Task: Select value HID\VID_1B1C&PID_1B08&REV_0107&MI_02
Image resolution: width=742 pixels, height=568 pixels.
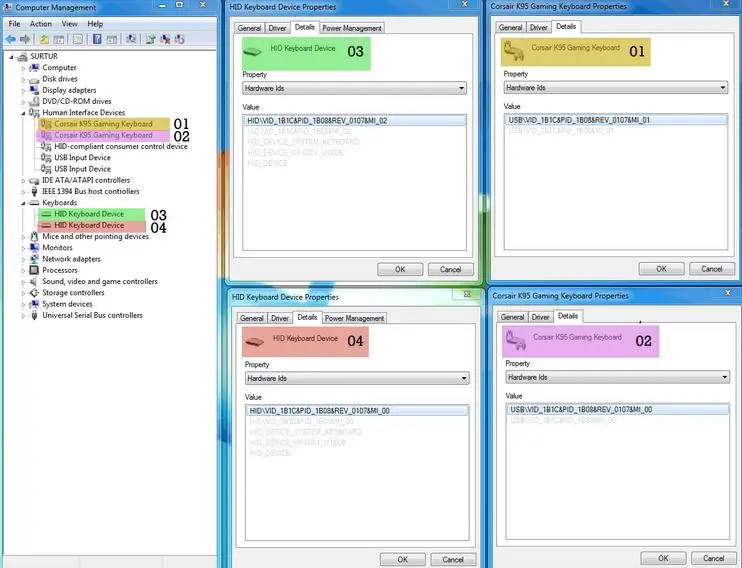Action: (354, 121)
